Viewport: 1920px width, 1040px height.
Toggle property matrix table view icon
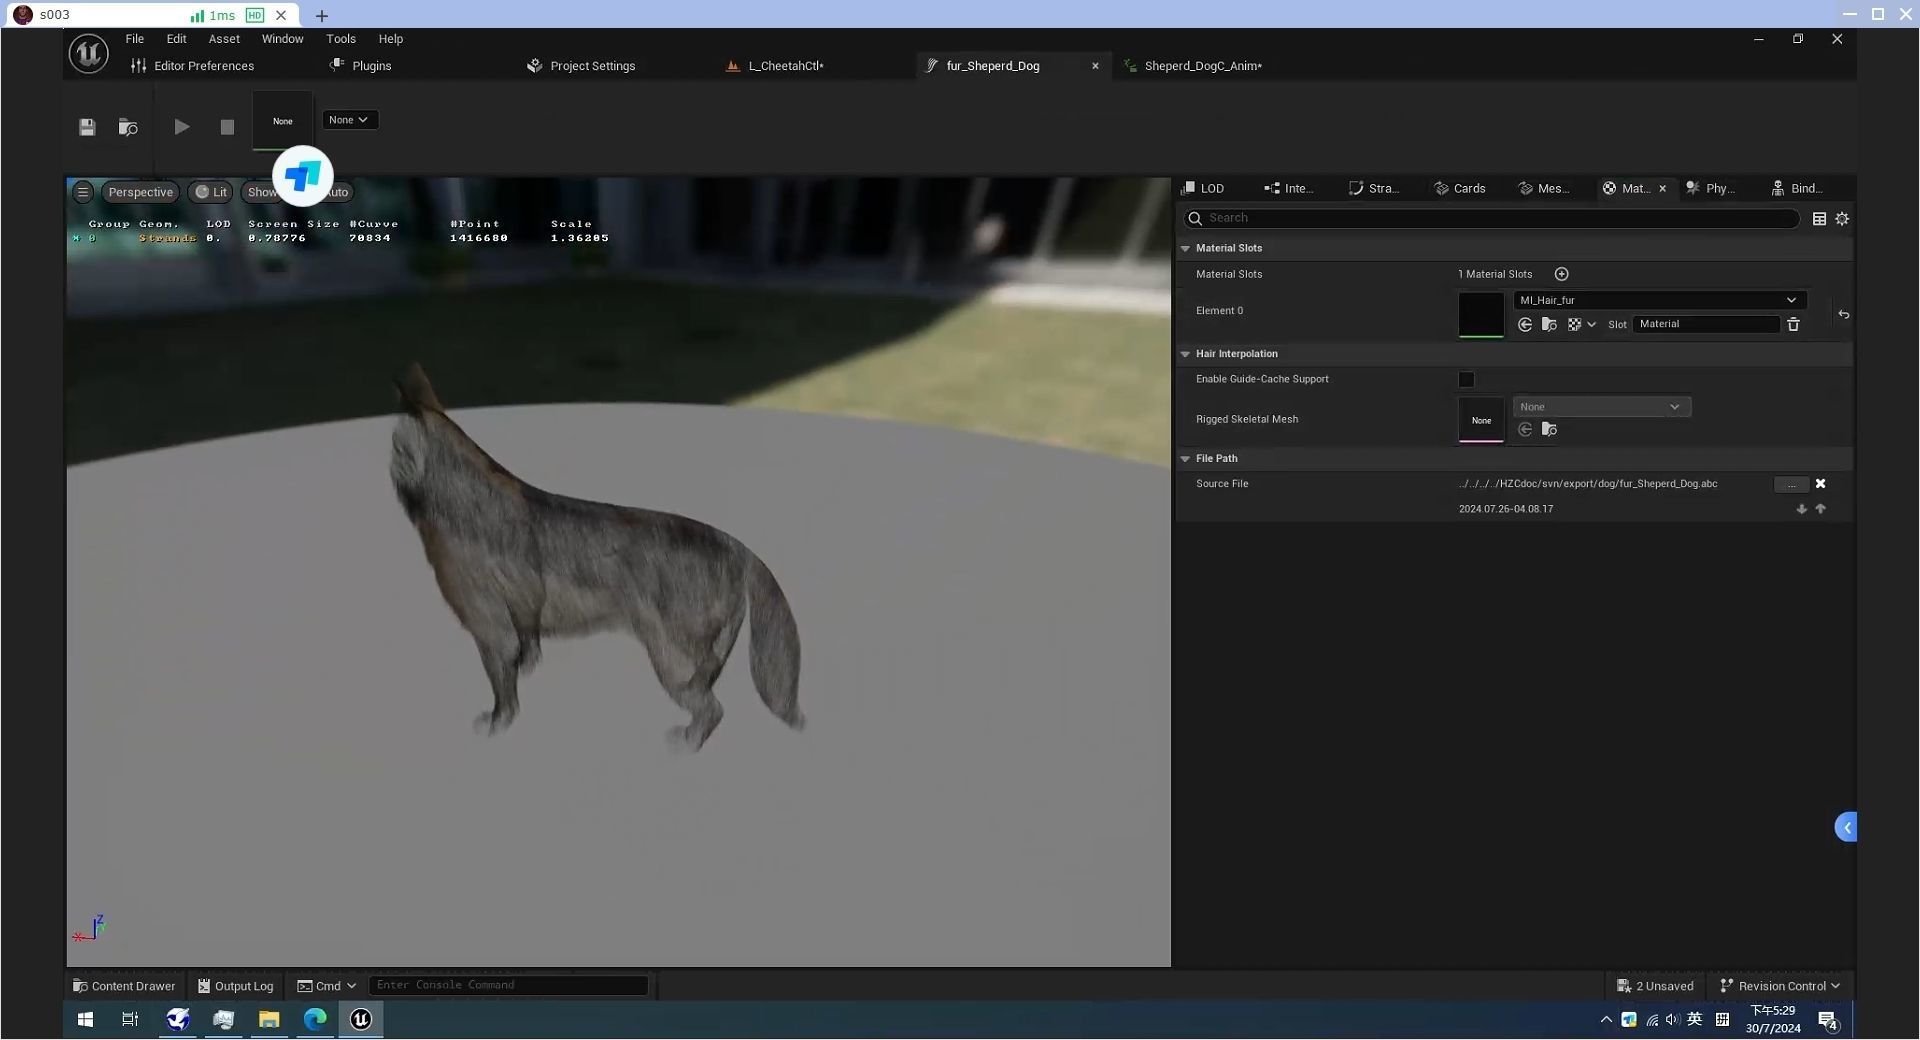click(1819, 219)
